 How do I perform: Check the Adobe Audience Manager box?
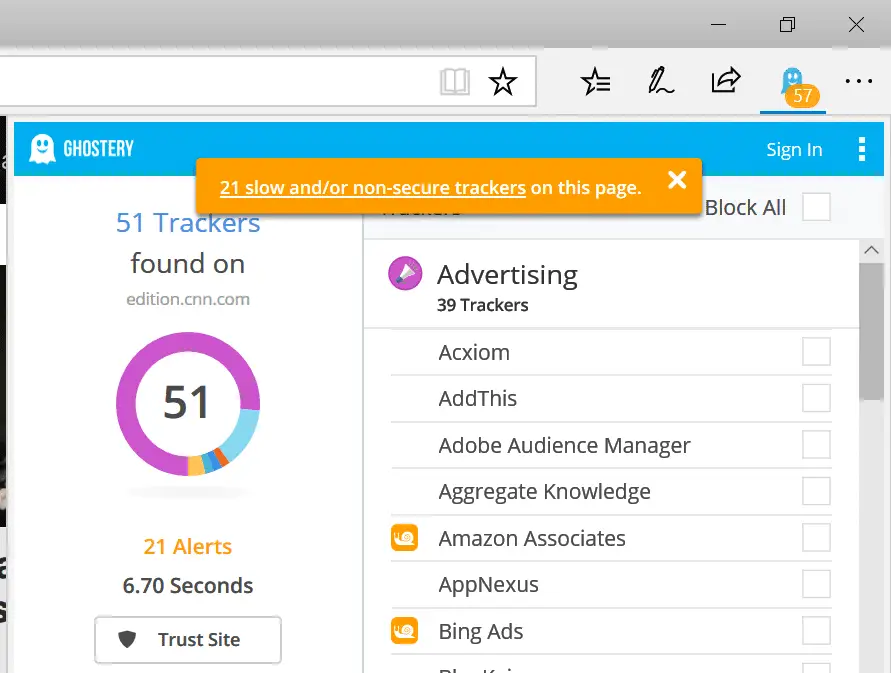[x=817, y=444]
